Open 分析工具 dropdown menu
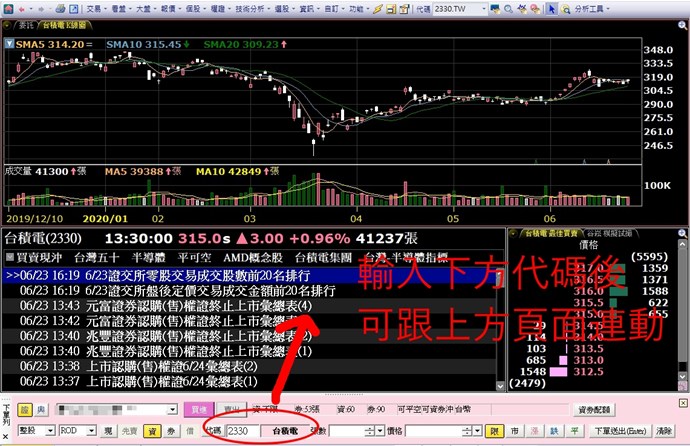Screen dimensions: 690x446 592,9
